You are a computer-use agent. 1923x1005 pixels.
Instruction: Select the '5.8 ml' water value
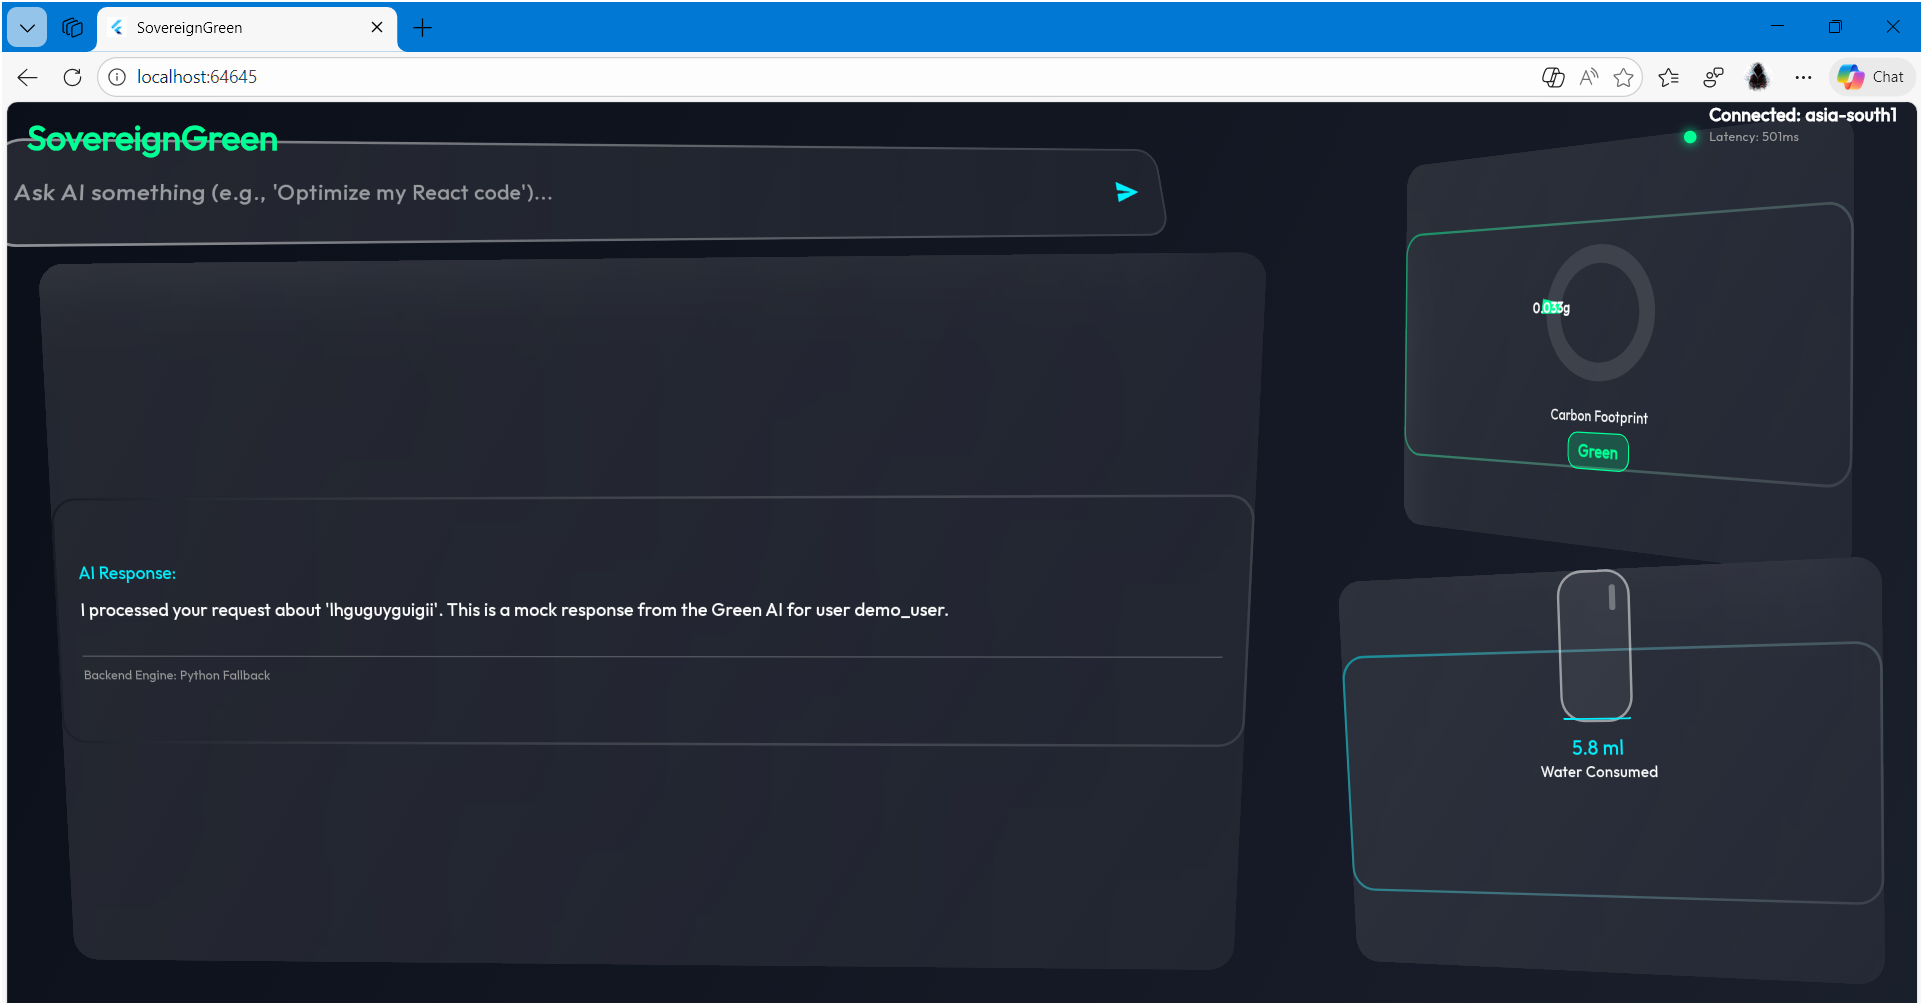click(x=1598, y=748)
